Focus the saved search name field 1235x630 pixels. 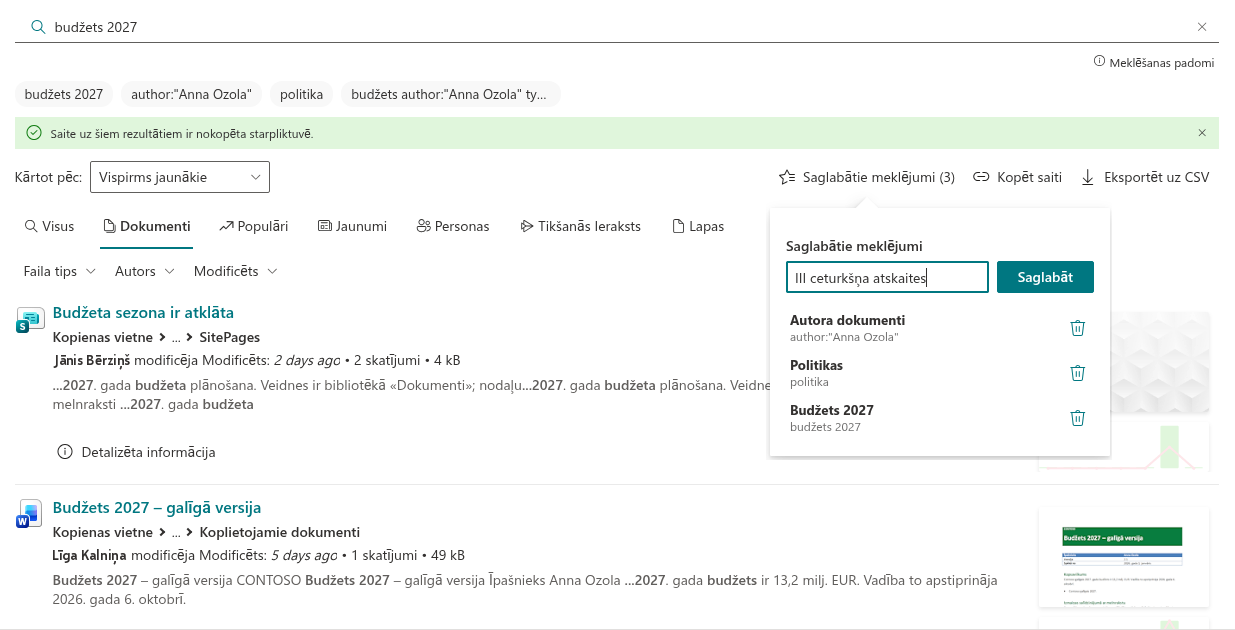click(887, 277)
